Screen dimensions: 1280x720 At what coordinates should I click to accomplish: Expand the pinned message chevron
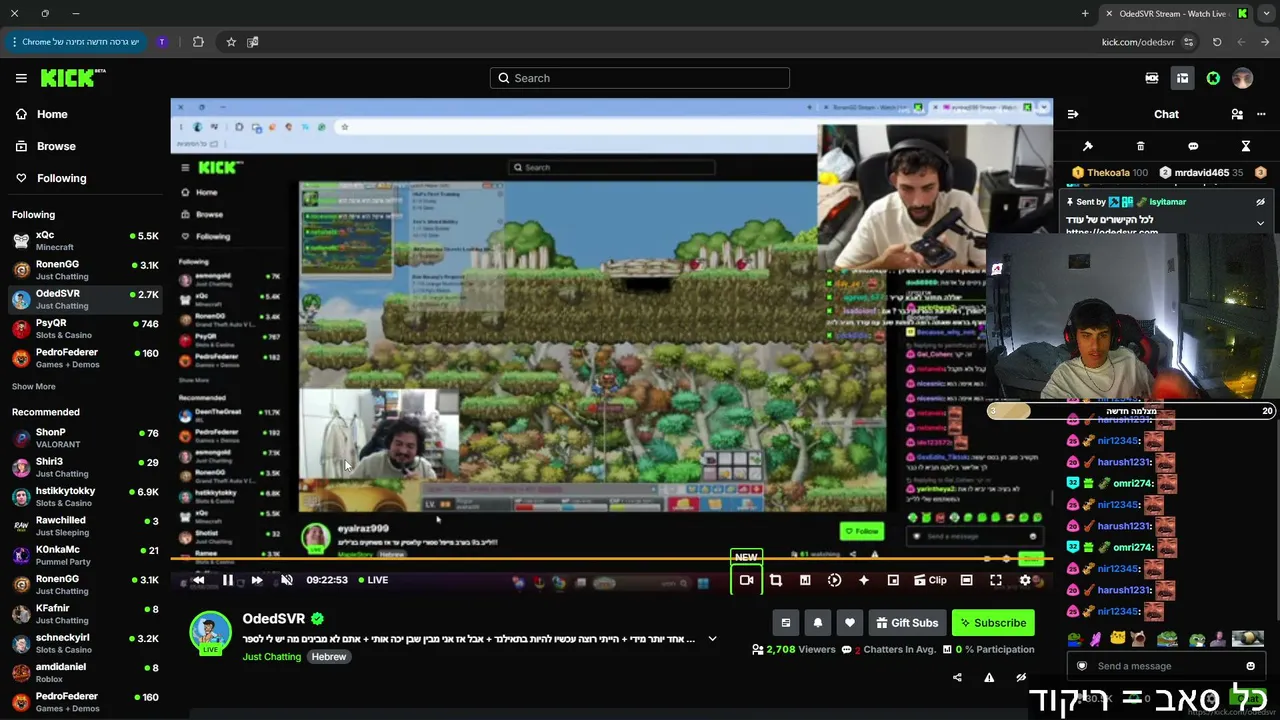click(x=1261, y=223)
